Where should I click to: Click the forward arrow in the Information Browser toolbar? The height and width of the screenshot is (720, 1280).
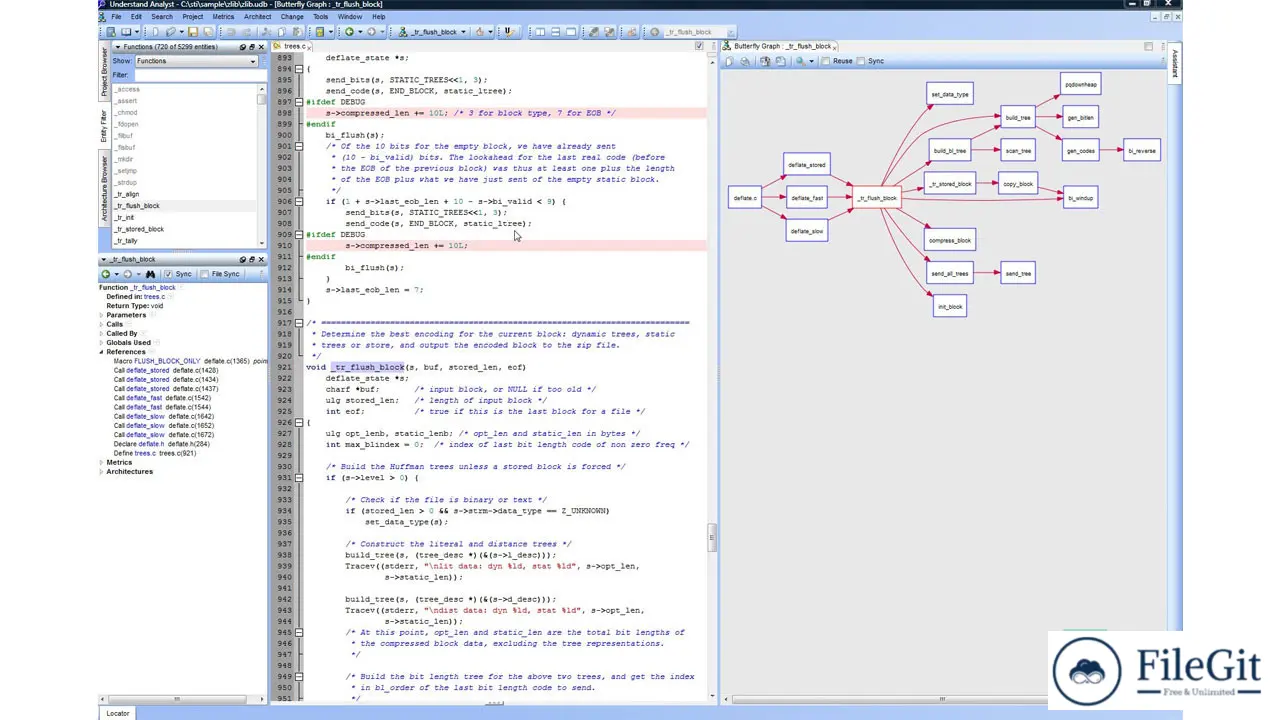(128, 274)
